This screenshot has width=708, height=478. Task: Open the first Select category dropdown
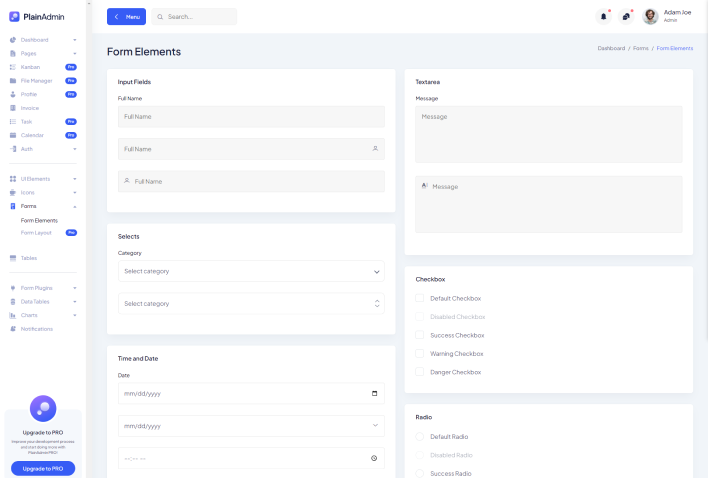(x=250, y=271)
